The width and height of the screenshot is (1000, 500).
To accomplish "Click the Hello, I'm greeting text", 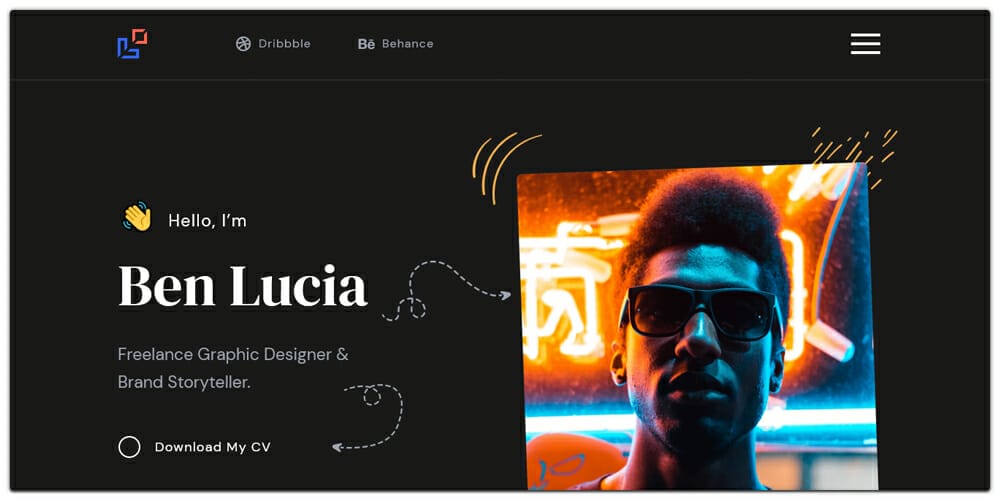I will click(207, 221).
